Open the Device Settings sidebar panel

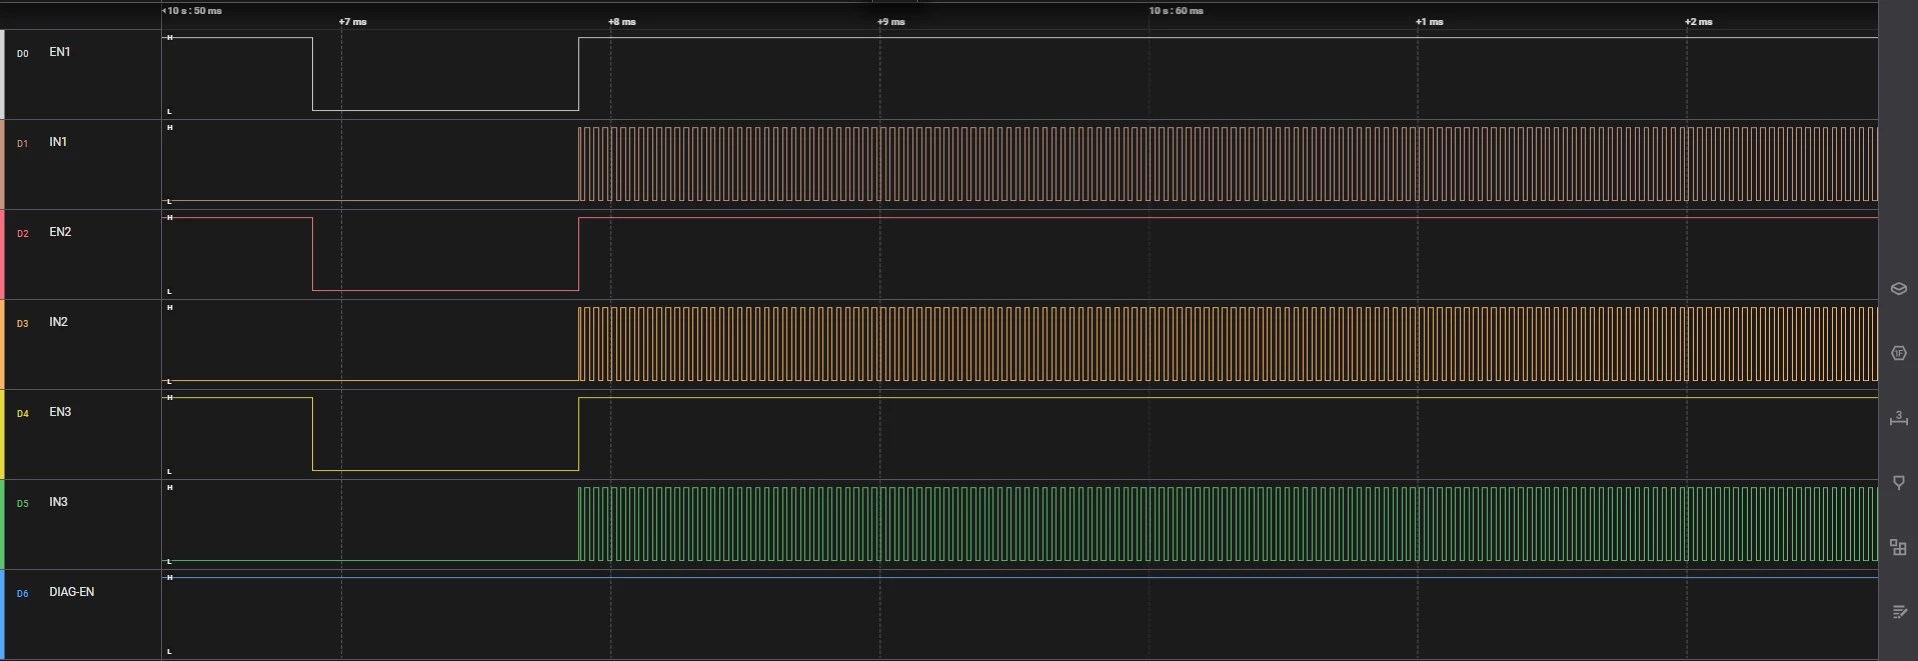click(1898, 288)
